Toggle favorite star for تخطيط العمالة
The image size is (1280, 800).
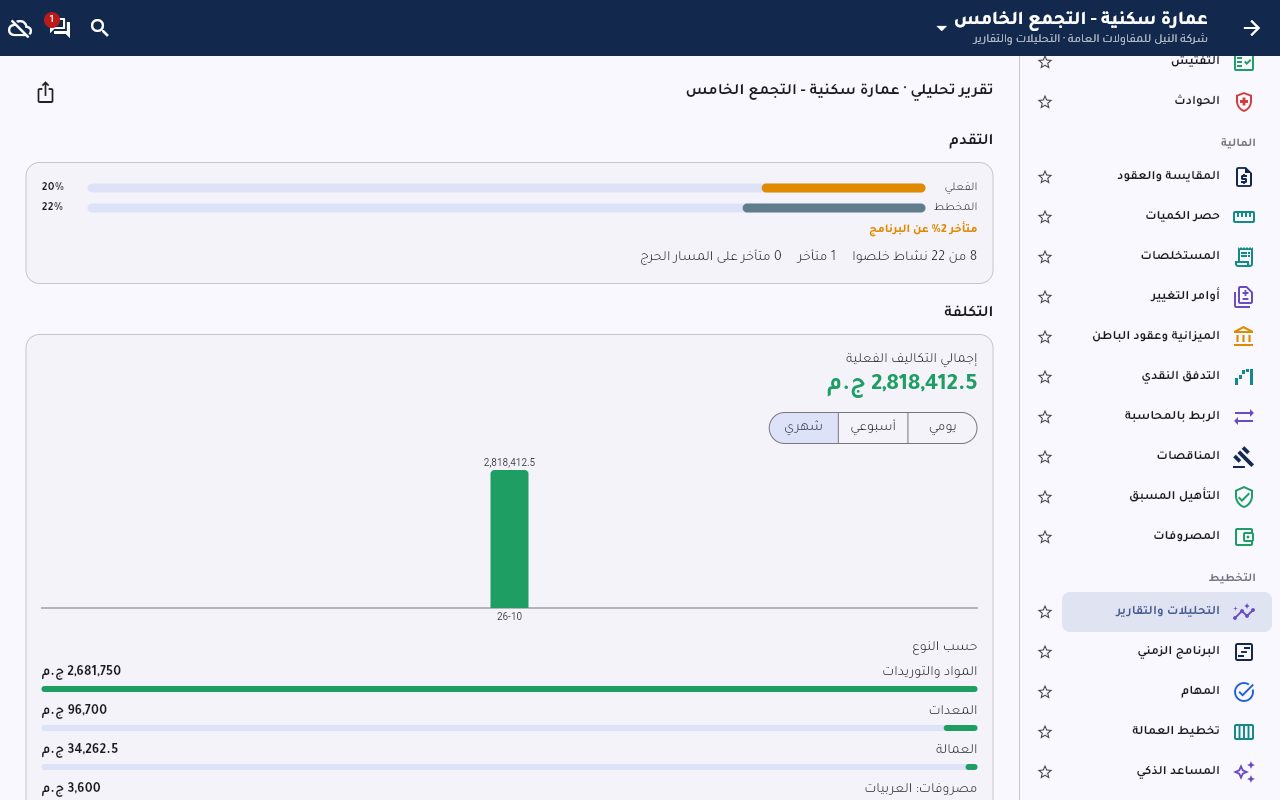tap(1045, 732)
